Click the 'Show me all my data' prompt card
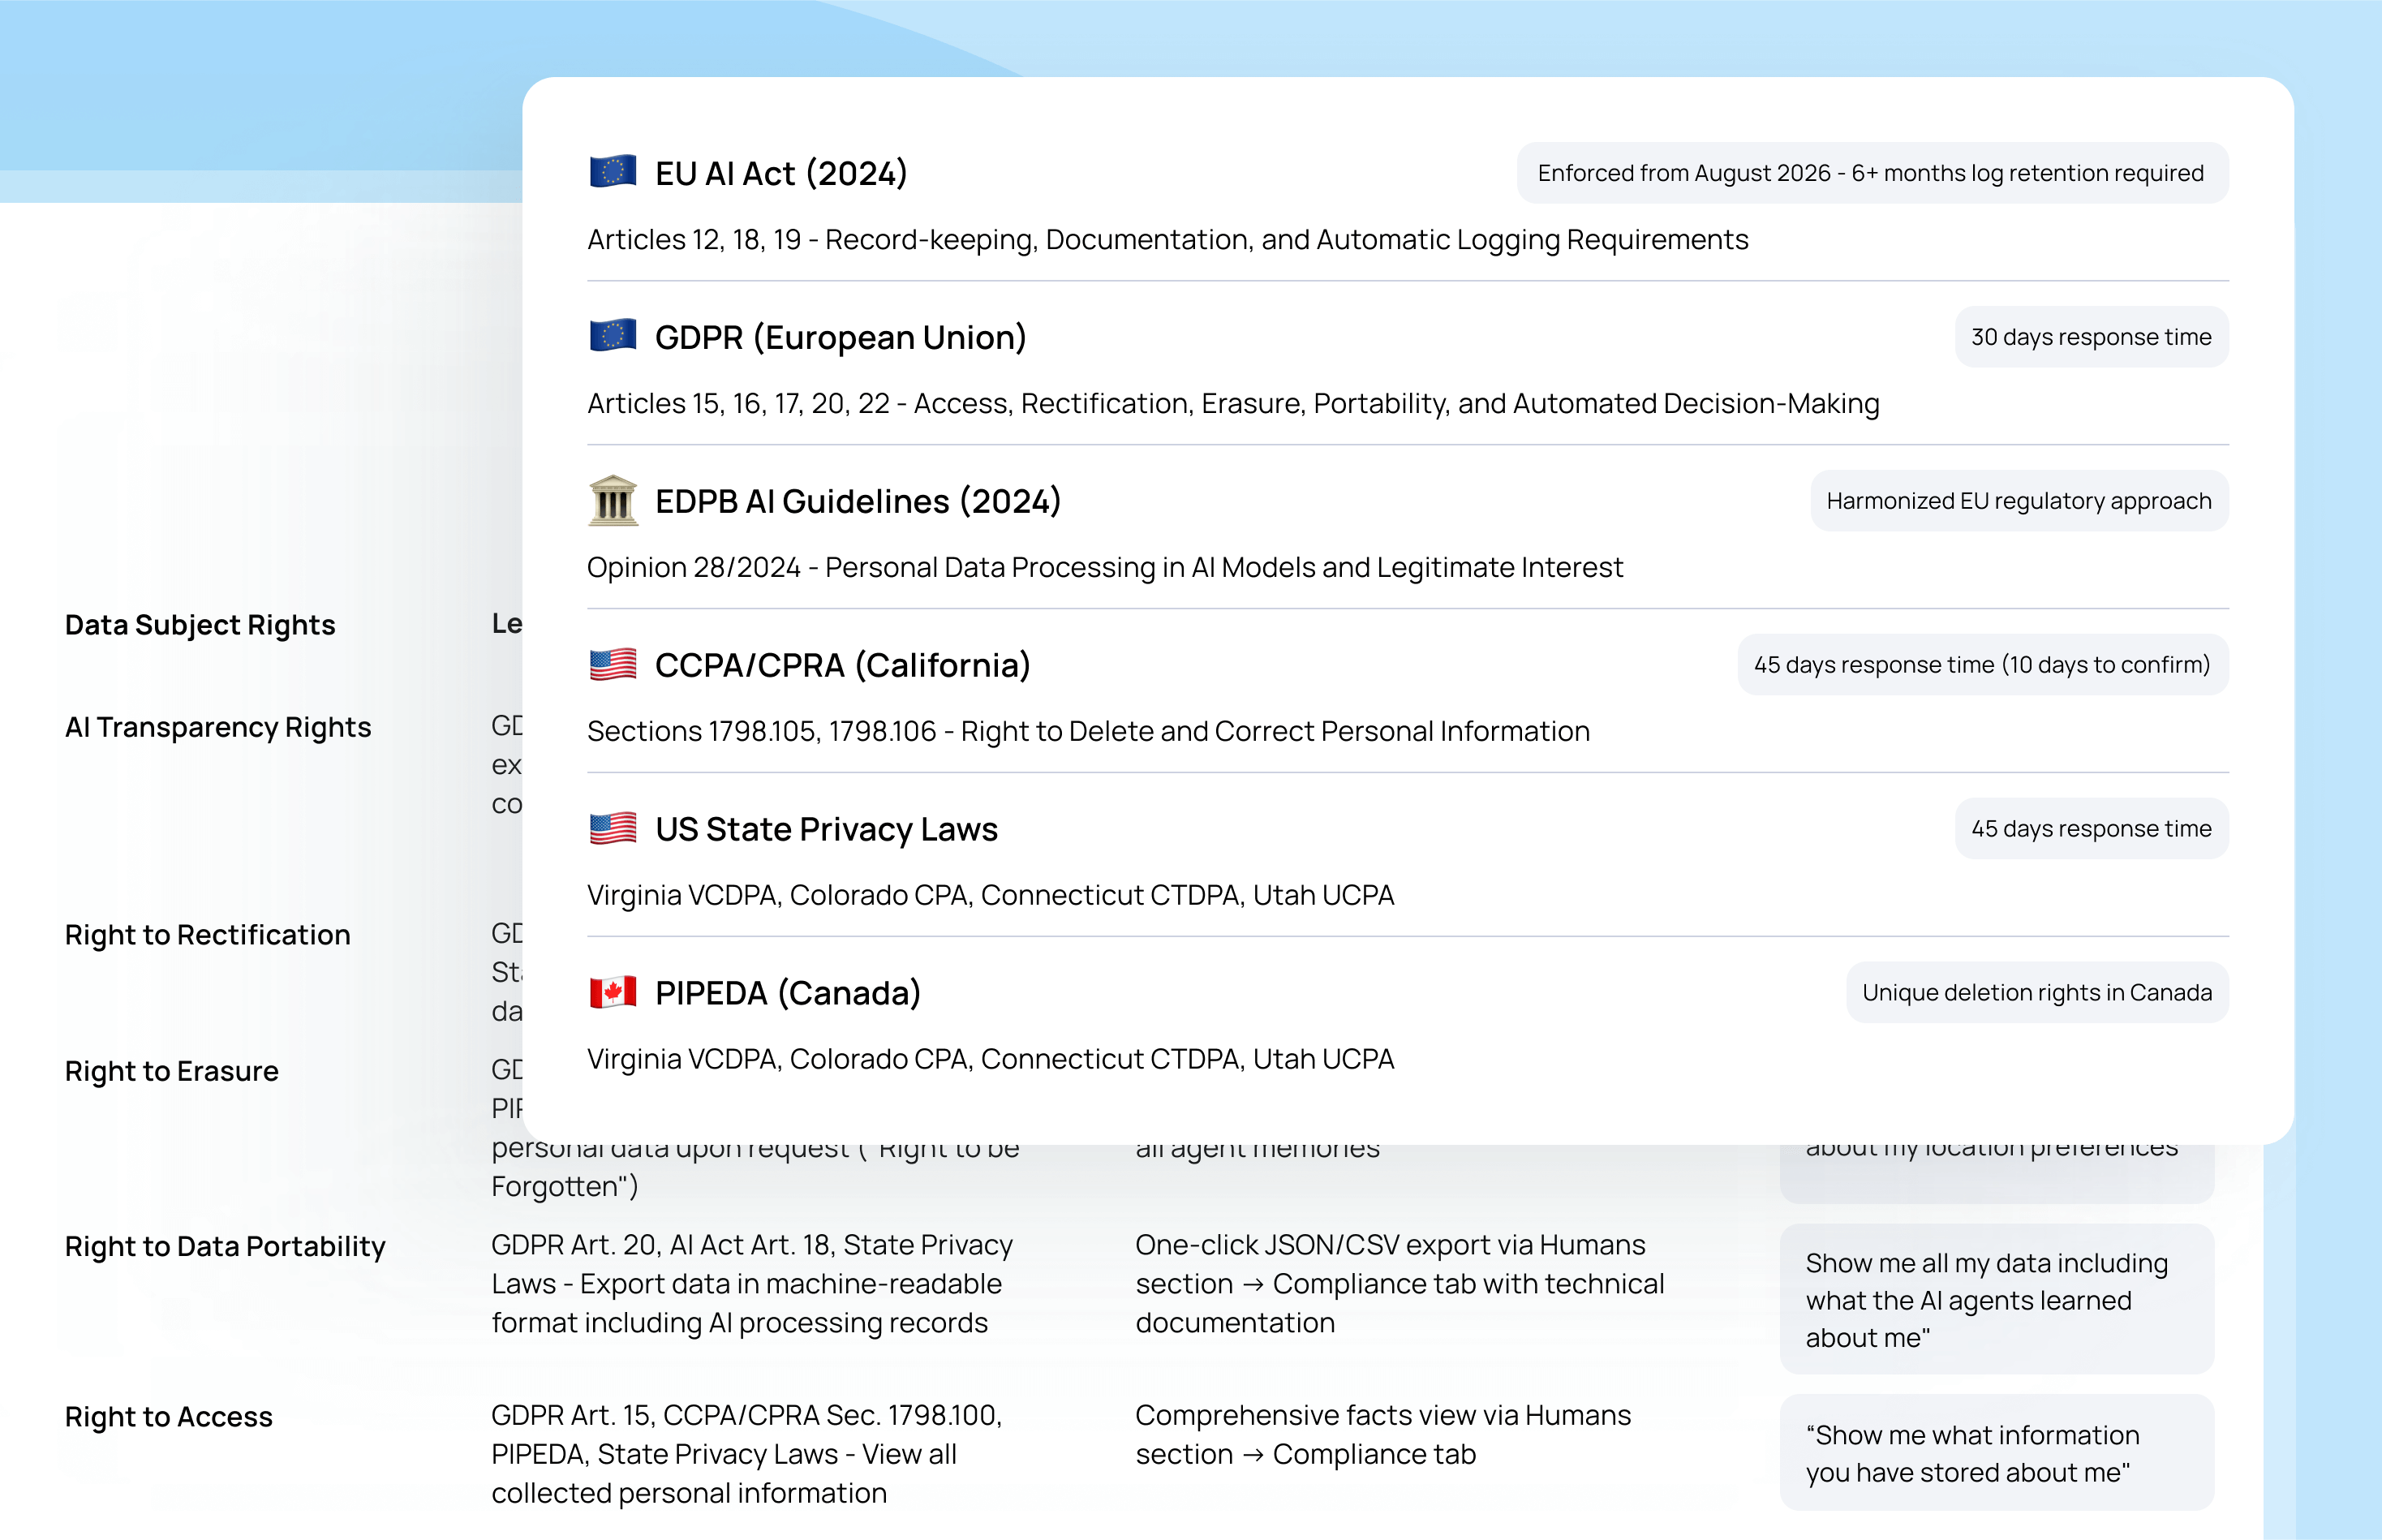 (x=1996, y=1300)
